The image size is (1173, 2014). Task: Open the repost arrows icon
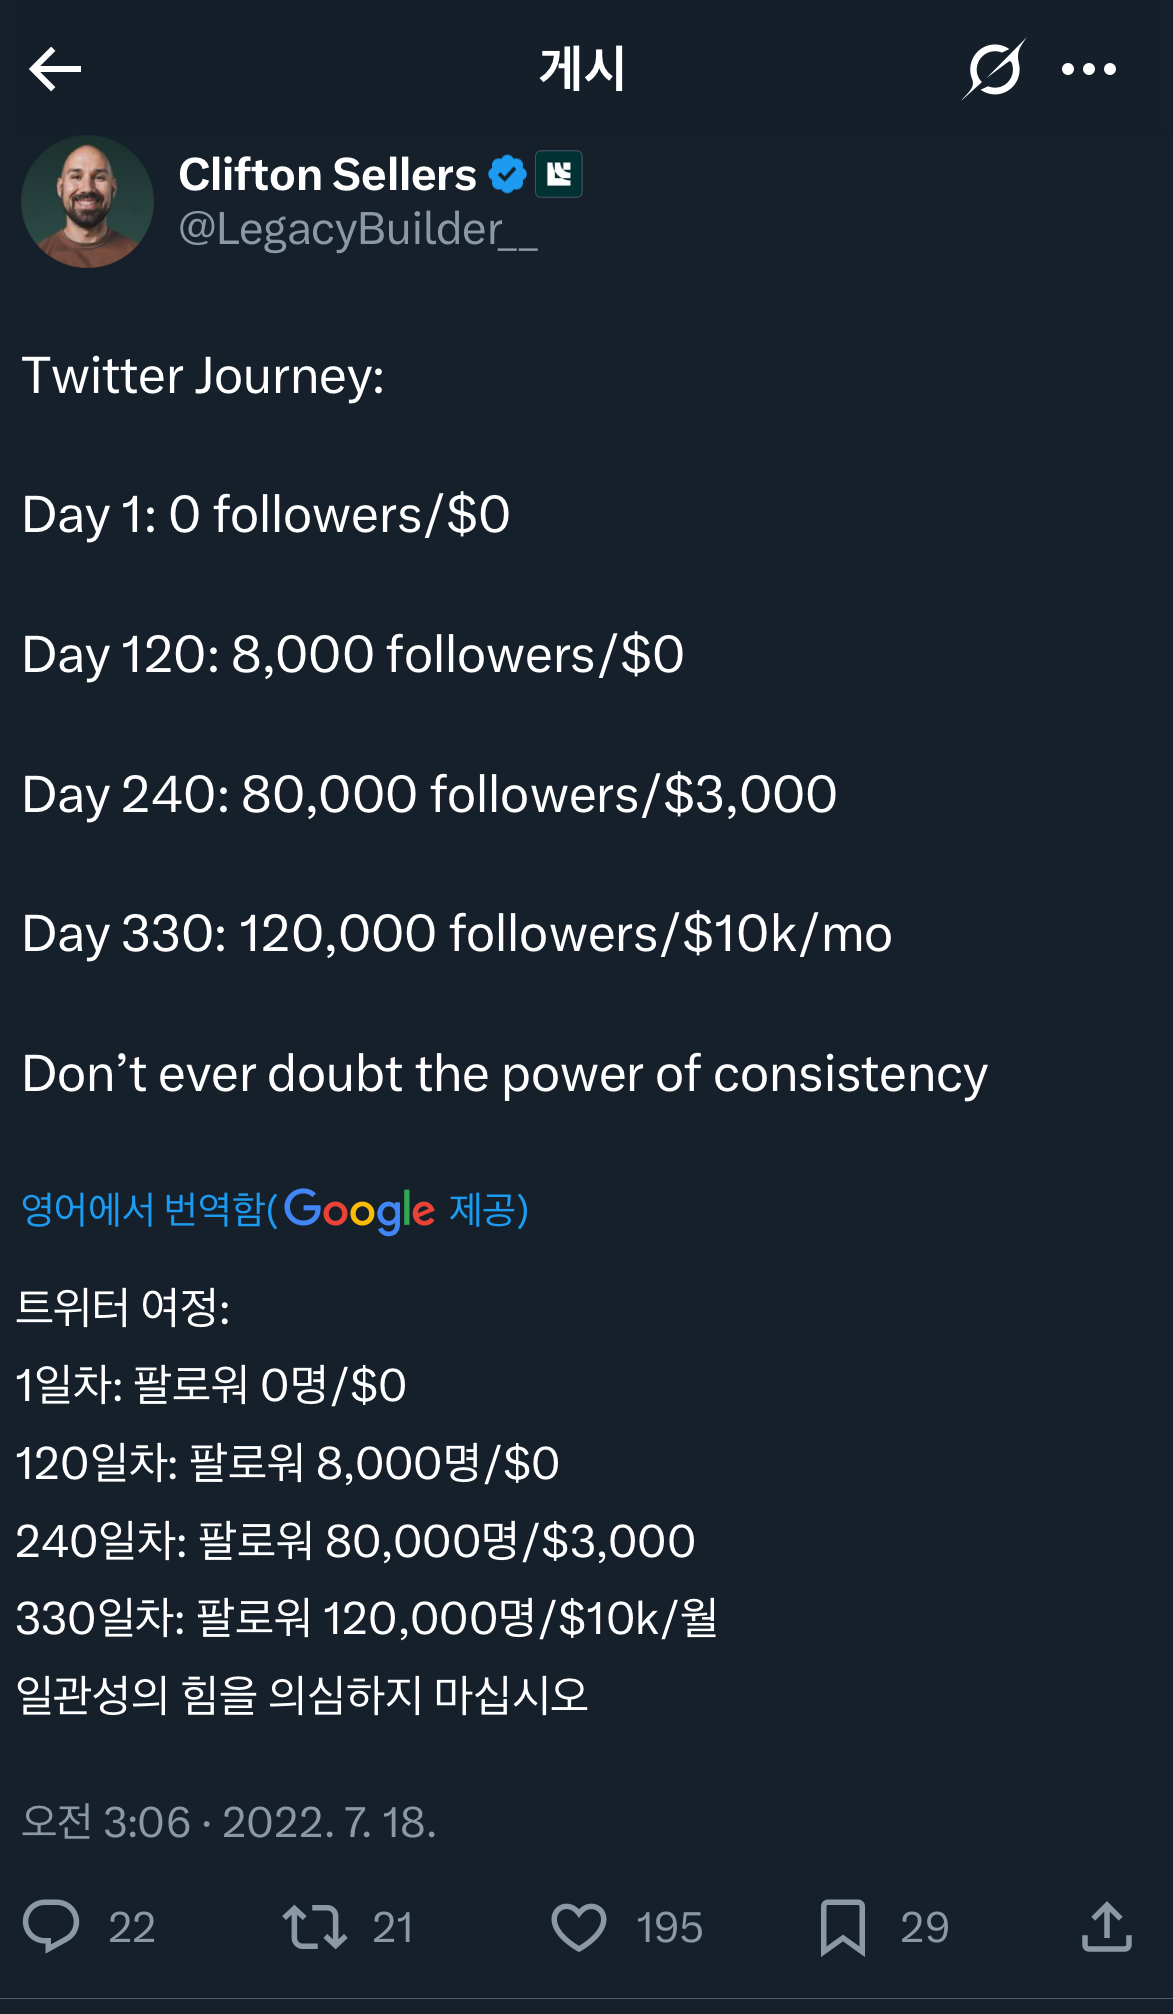314,1926
